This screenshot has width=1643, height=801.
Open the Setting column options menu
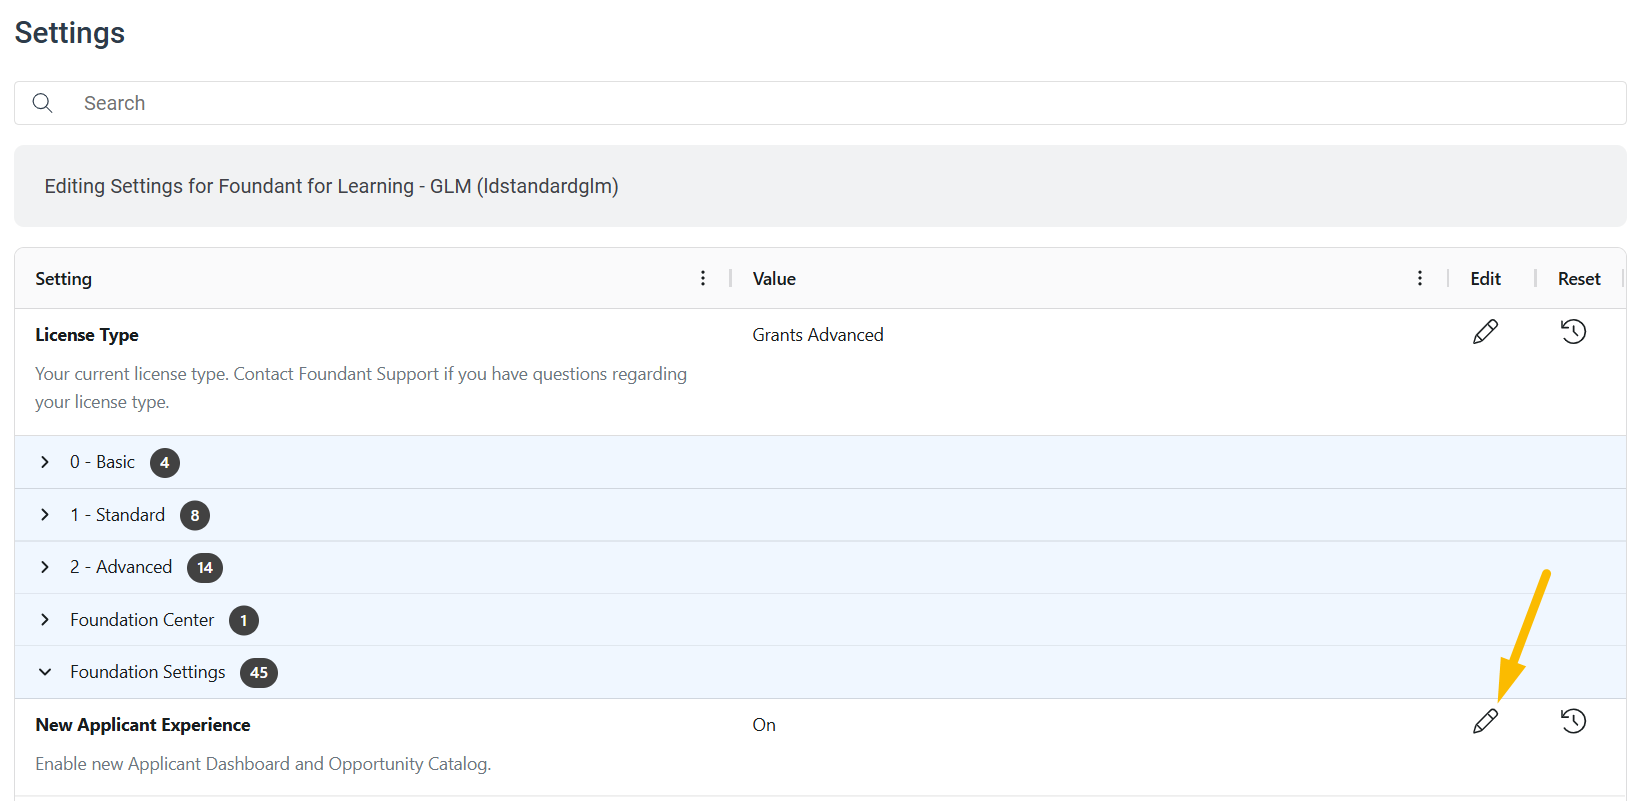(703, 278)
